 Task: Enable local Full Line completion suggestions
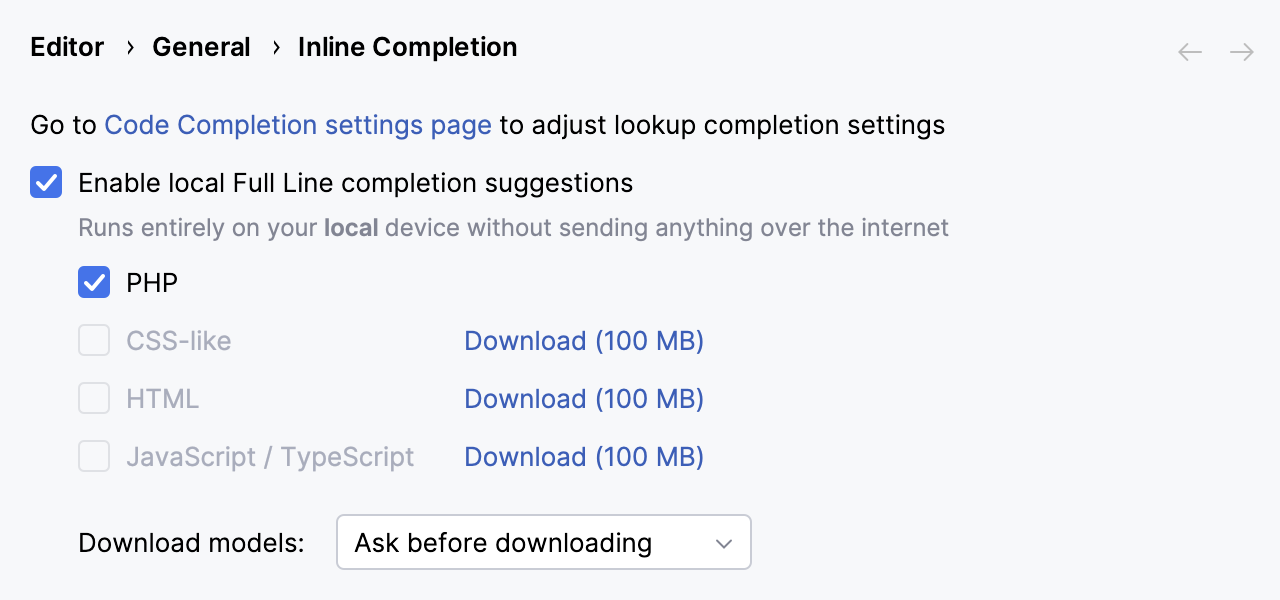tap(46, 182)
